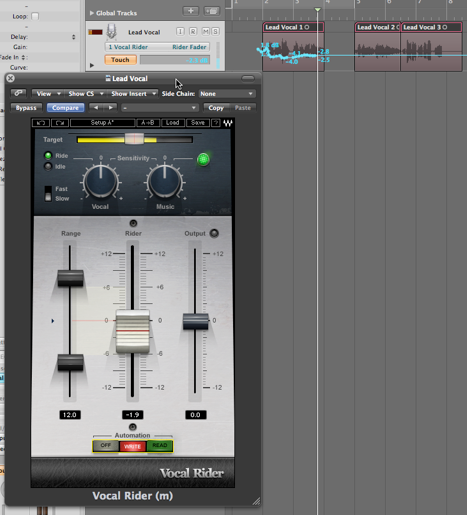
Task: Click the Output indicator knob
Action: click(214, 233)
